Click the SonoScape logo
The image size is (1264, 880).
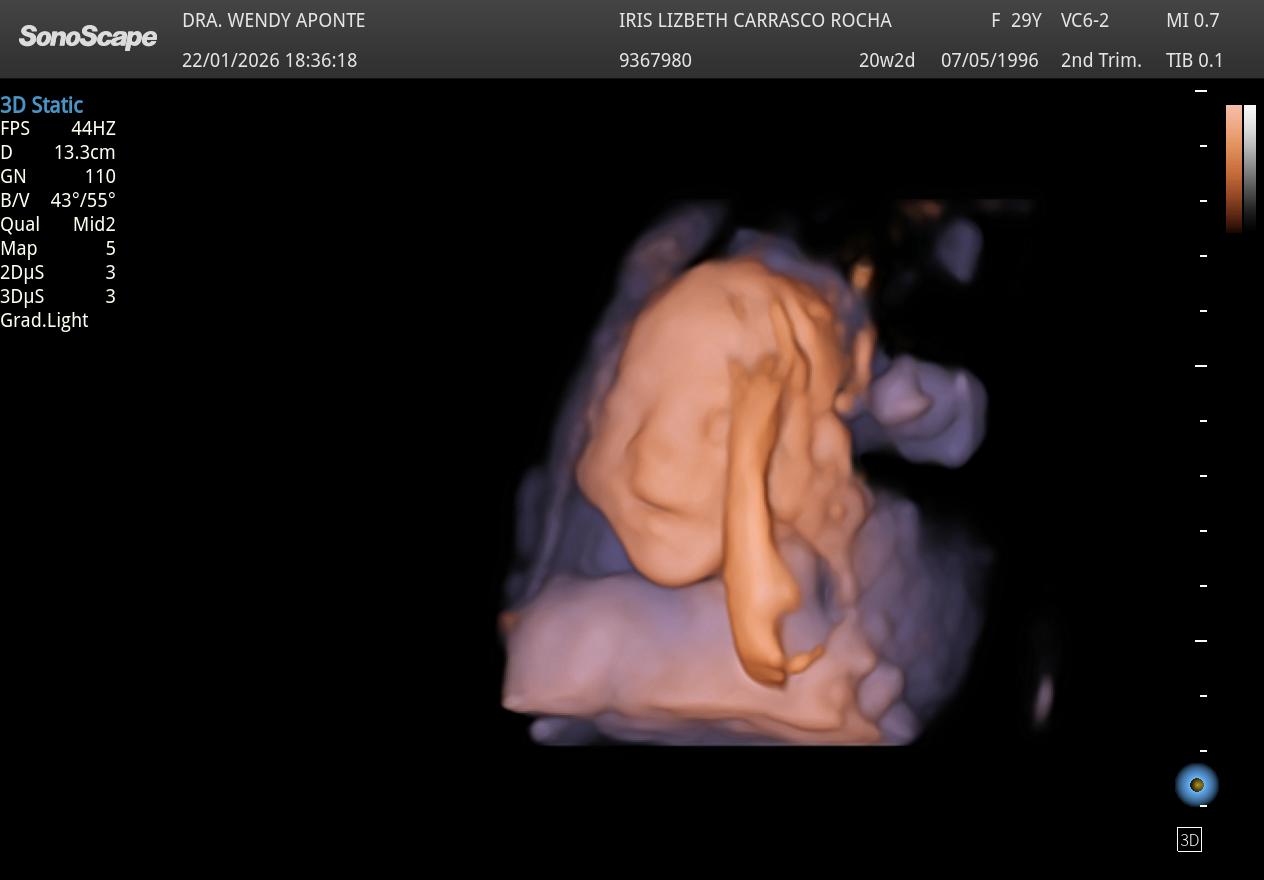pyautogui.click(x=88, y=37)
